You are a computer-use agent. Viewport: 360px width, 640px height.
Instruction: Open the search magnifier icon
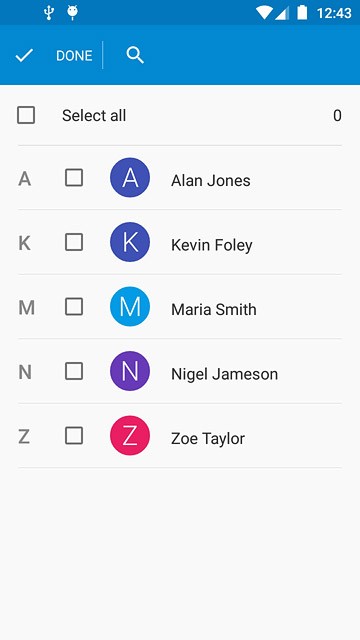pyautogui.click(x=135, y=55)
